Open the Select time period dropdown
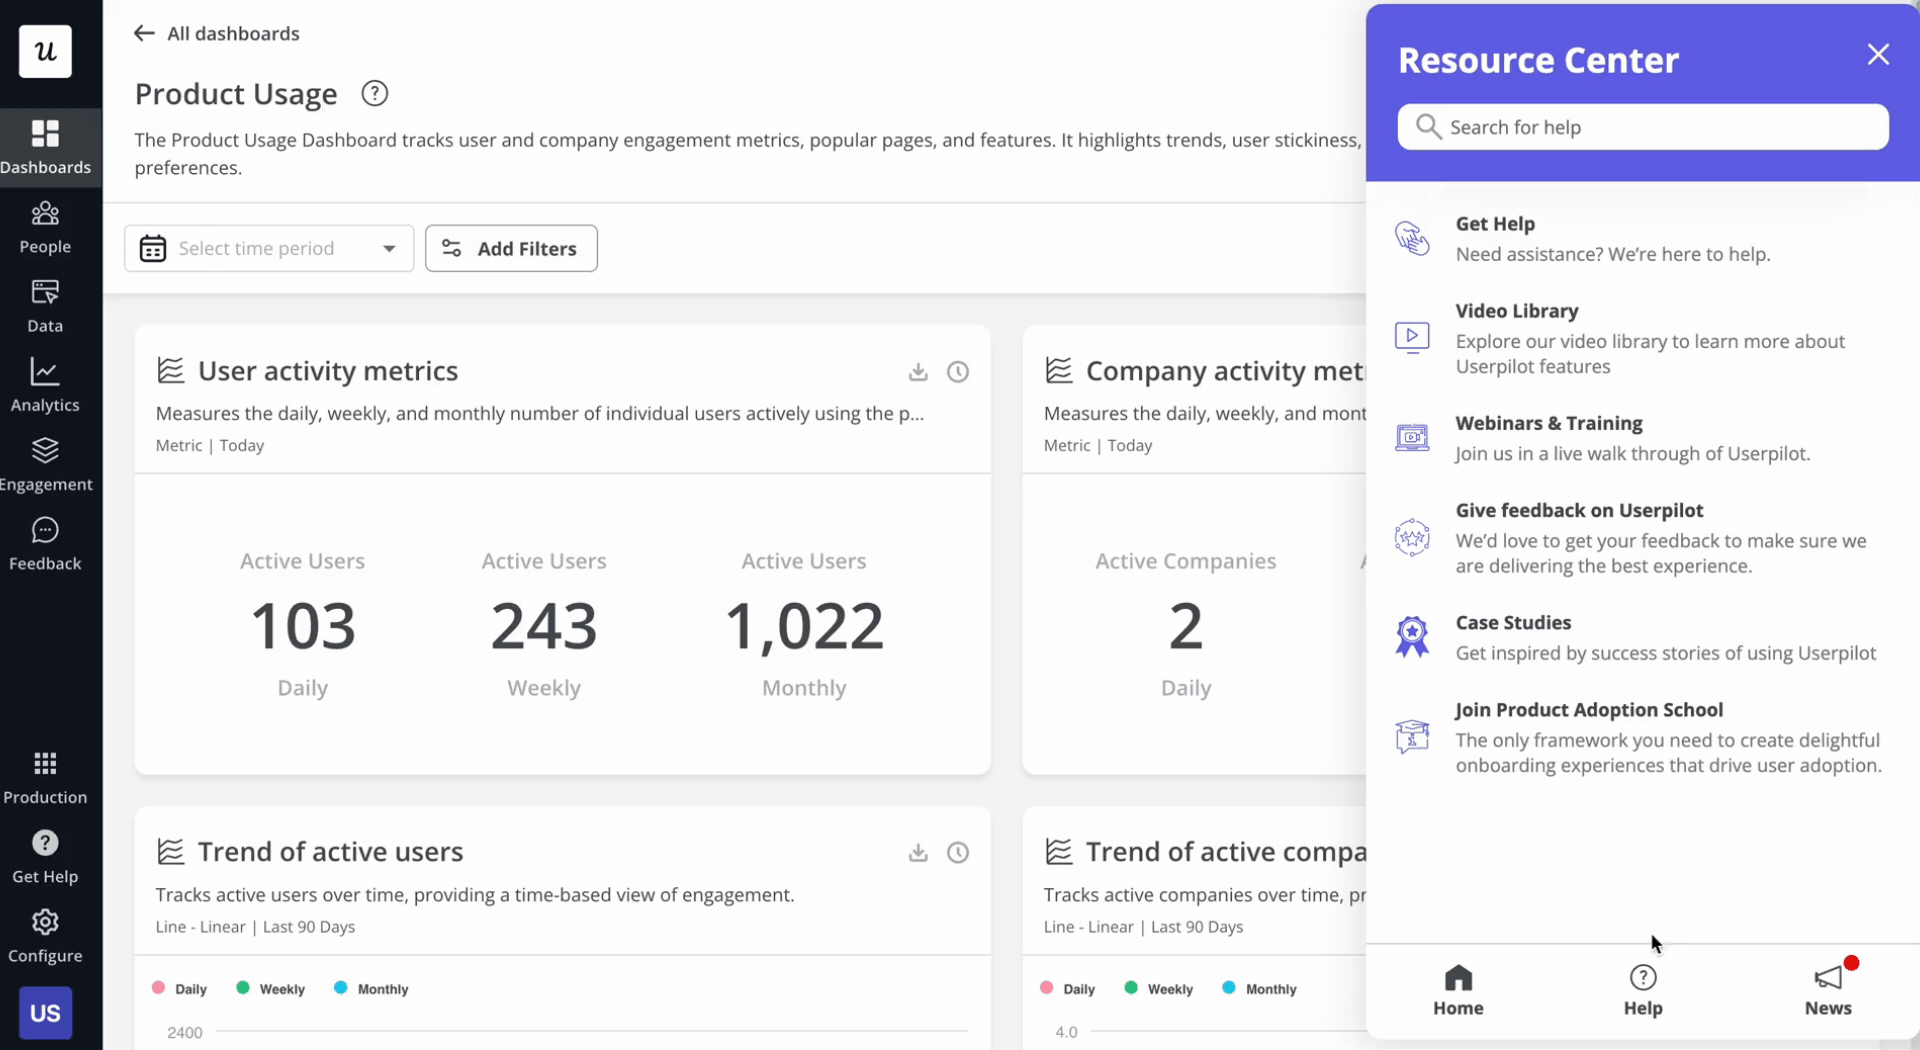The width and height of the screenshot is (1920, 1050). tap(268, 248)
